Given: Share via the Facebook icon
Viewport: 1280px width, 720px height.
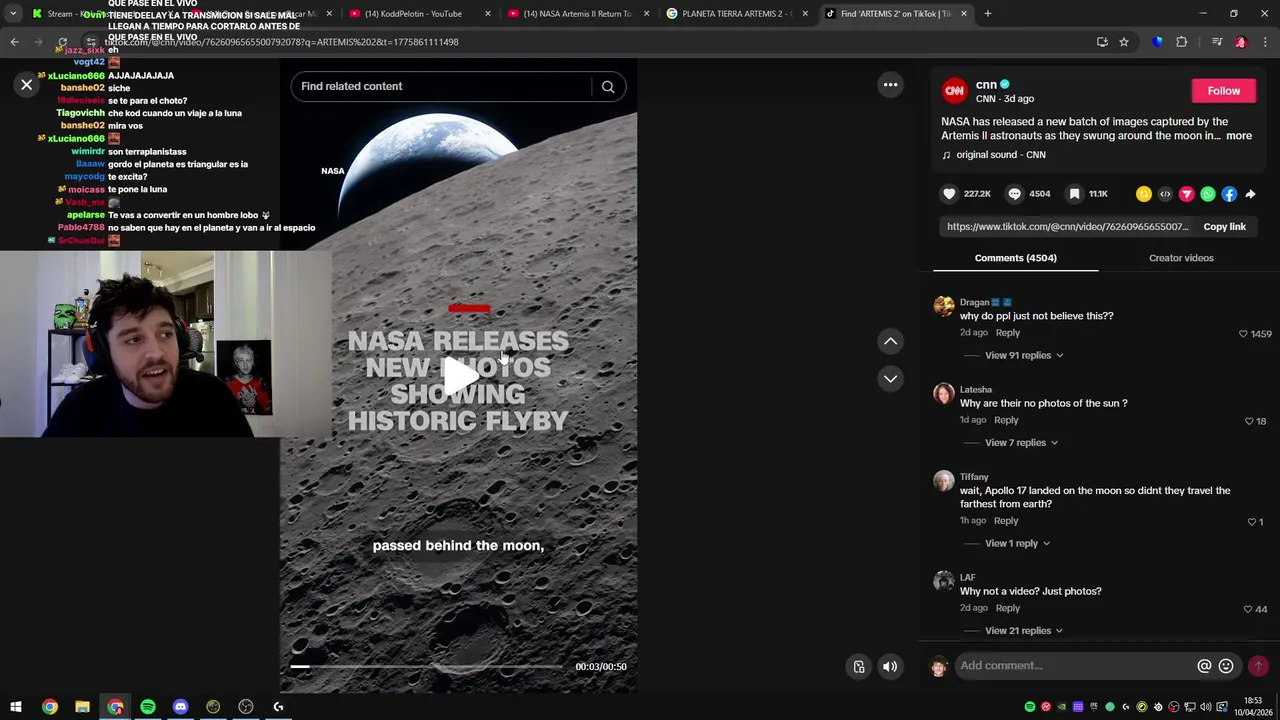Looking at the screenshot, I should (1229, 194).
